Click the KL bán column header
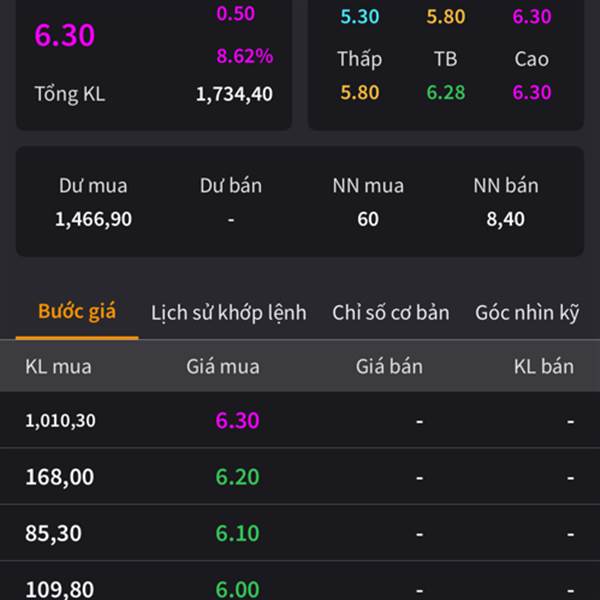 tap(544, 367)
